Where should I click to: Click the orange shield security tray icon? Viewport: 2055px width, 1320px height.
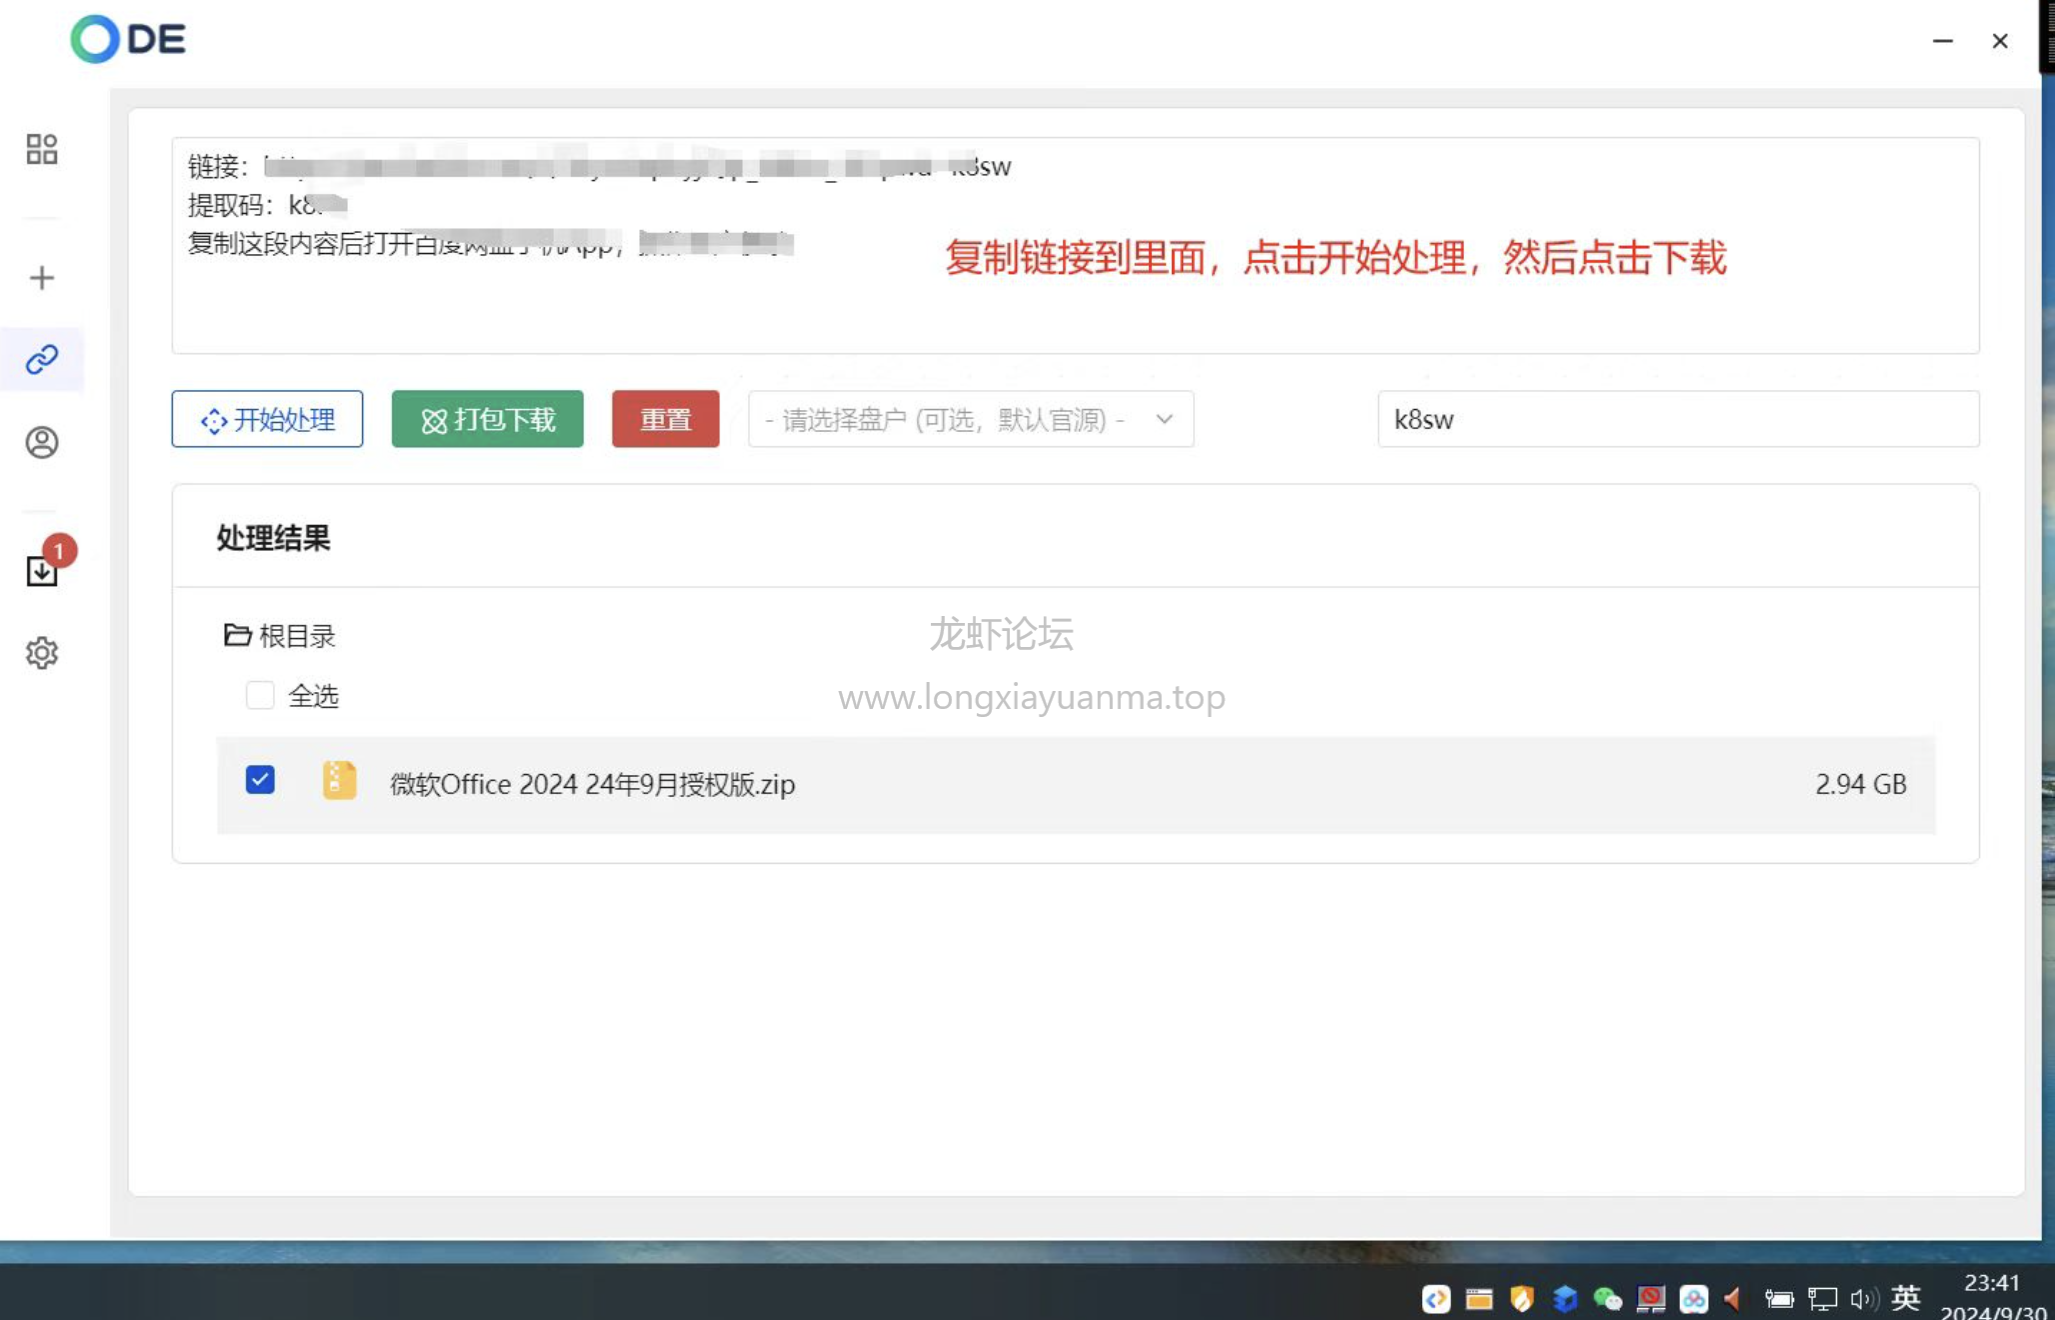(x=1522, y=1298)
